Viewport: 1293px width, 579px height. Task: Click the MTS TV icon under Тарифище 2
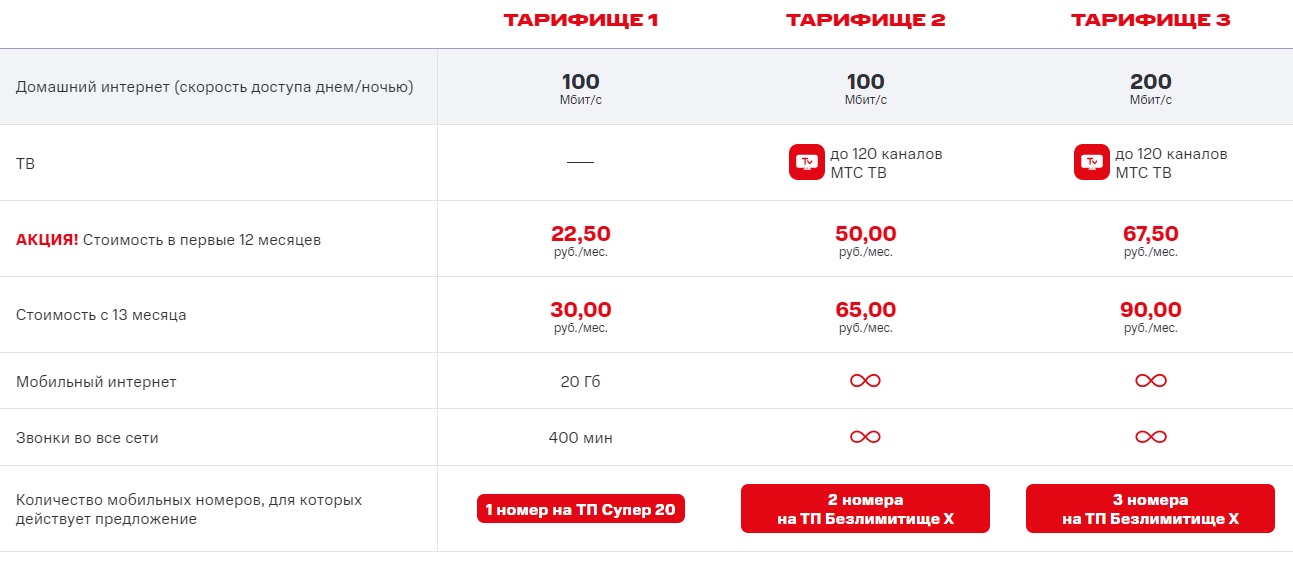[x=806, y=162]
